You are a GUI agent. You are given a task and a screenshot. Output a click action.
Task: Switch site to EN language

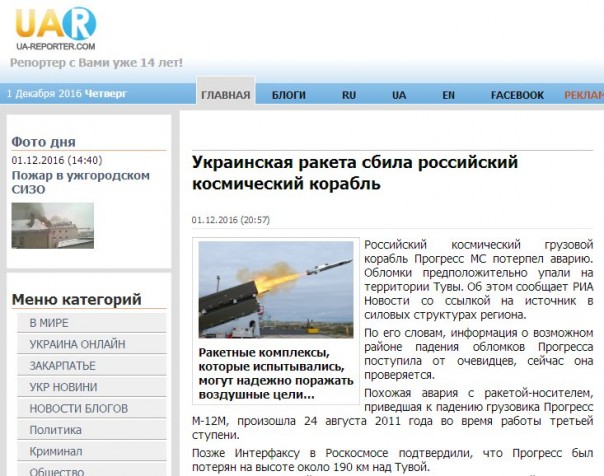pos(449,95)
